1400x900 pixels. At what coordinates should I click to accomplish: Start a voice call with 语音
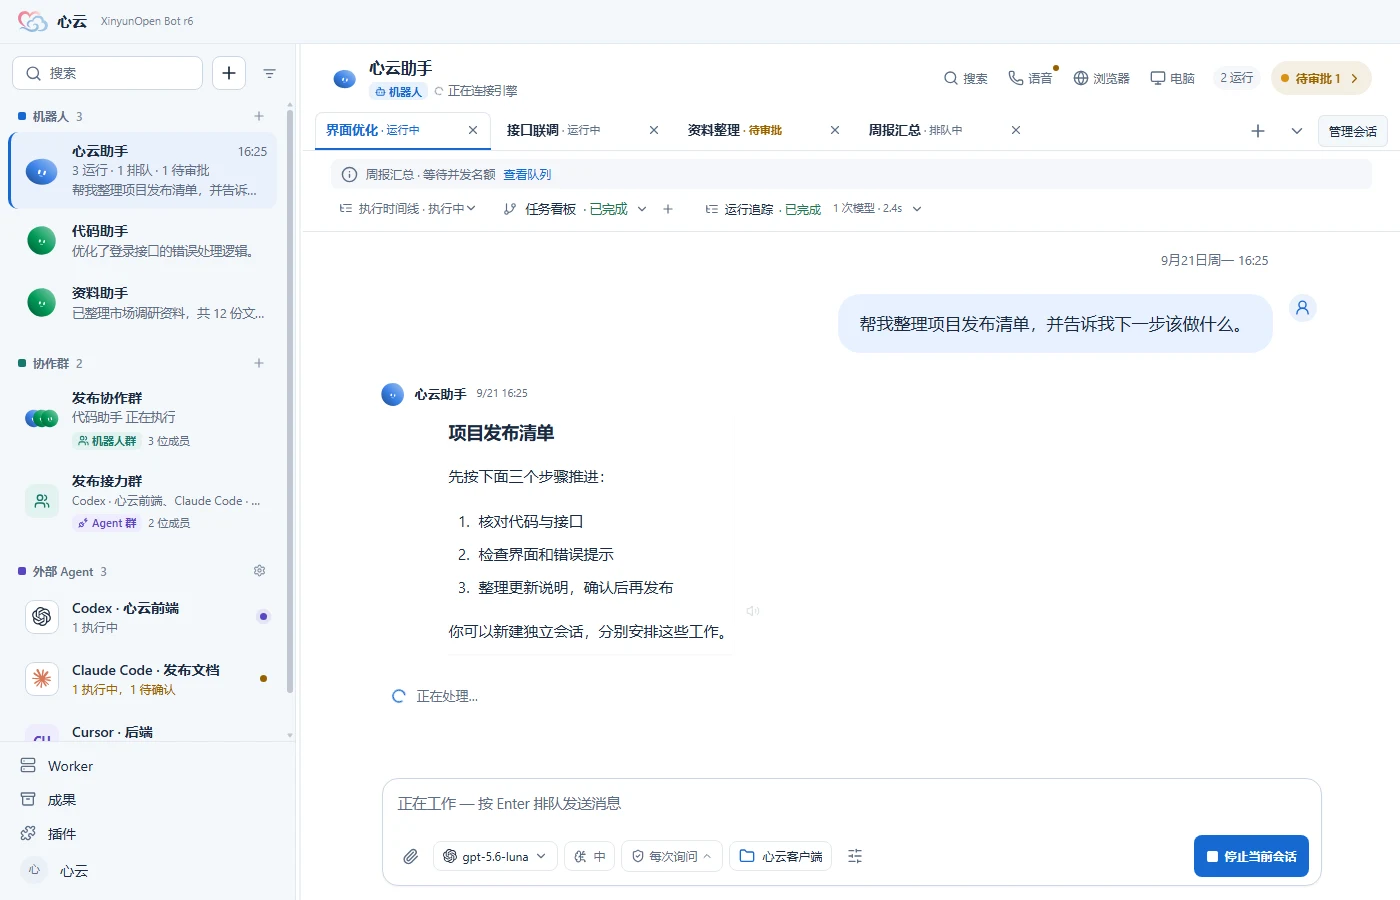pyautogui.click(x=1030, y=78)
